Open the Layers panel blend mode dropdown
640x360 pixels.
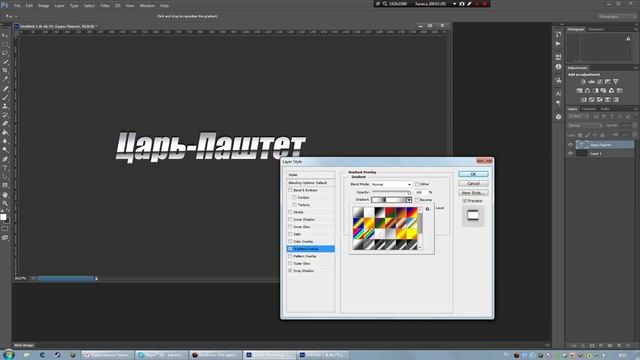tap(585, 125)
